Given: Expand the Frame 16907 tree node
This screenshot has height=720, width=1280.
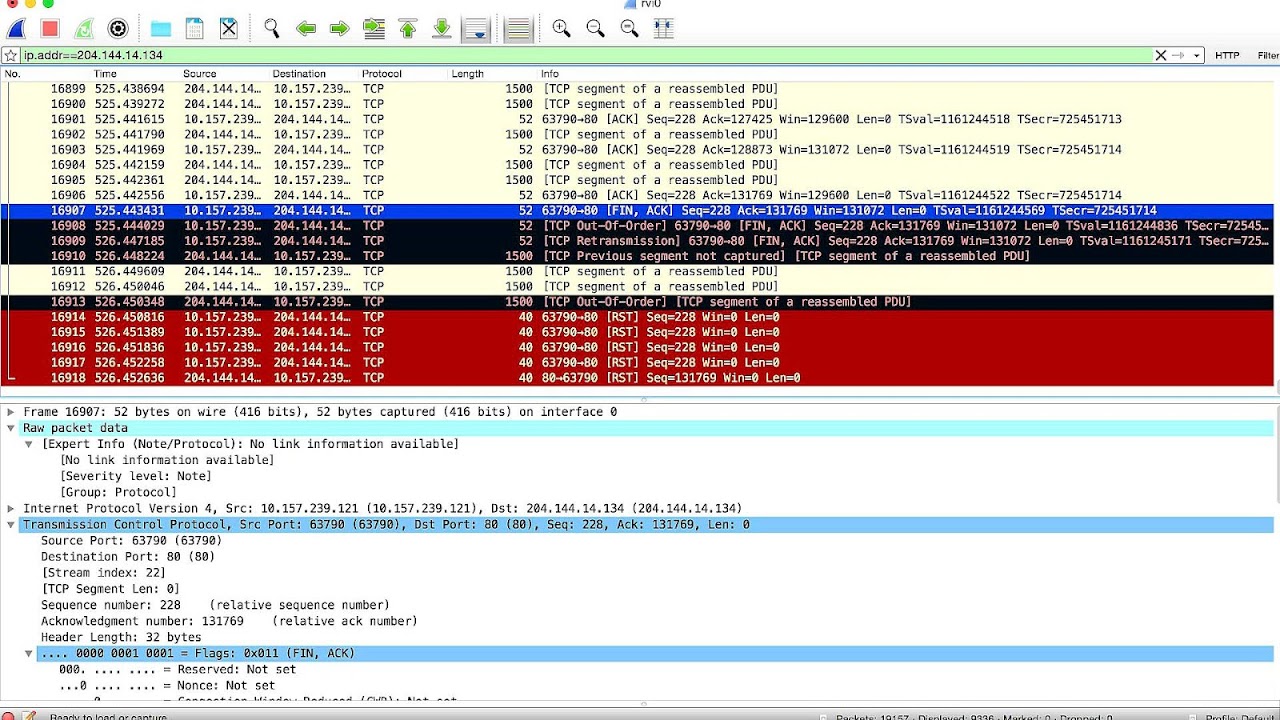Looking at the screenshot, I should click(x=11, y=412).
